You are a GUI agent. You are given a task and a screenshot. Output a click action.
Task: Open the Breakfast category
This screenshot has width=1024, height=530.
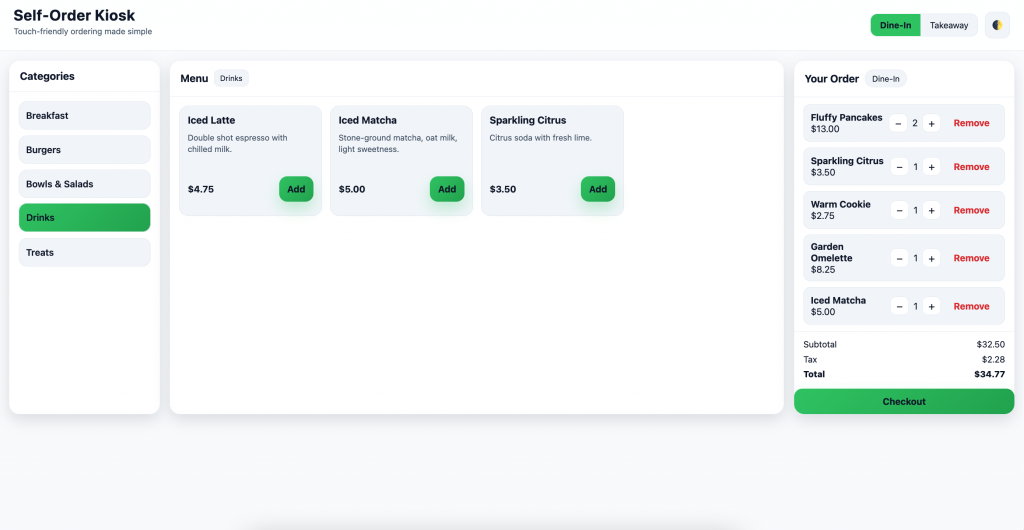[84, 116]
